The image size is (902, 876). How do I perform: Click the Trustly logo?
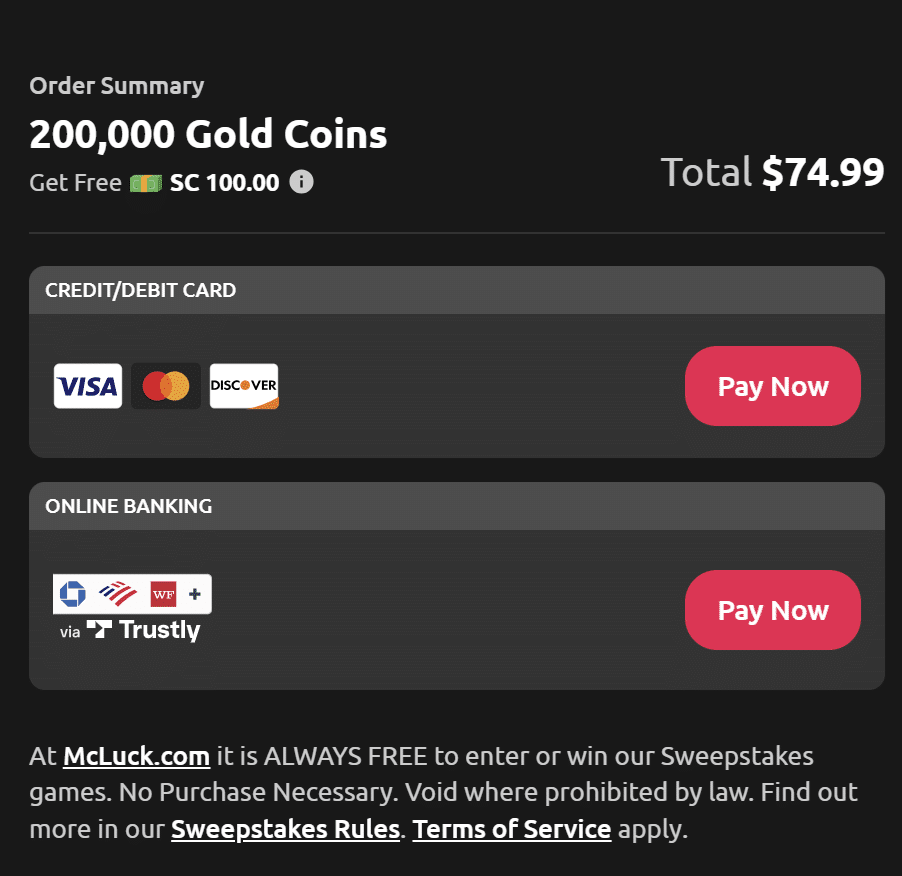[143, 630]
